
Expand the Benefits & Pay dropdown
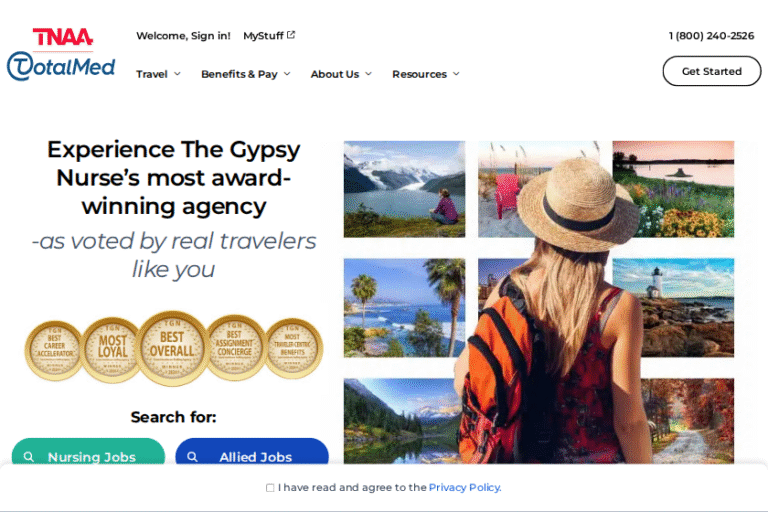click(246, 74)
